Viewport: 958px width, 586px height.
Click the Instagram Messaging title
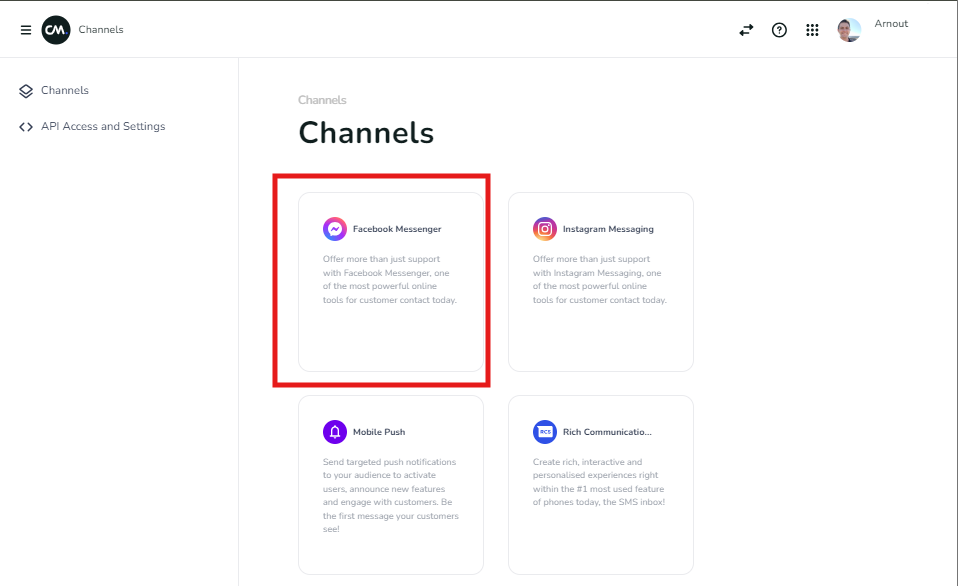[608, 229]
